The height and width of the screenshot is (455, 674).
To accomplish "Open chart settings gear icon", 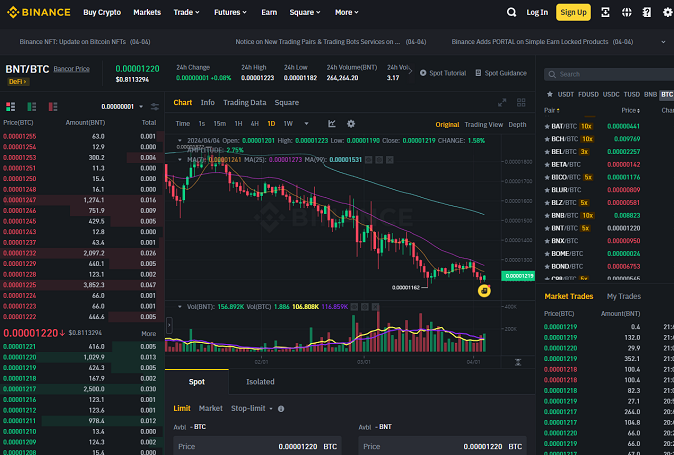I will pyautogui.click(x=351, y=124).
